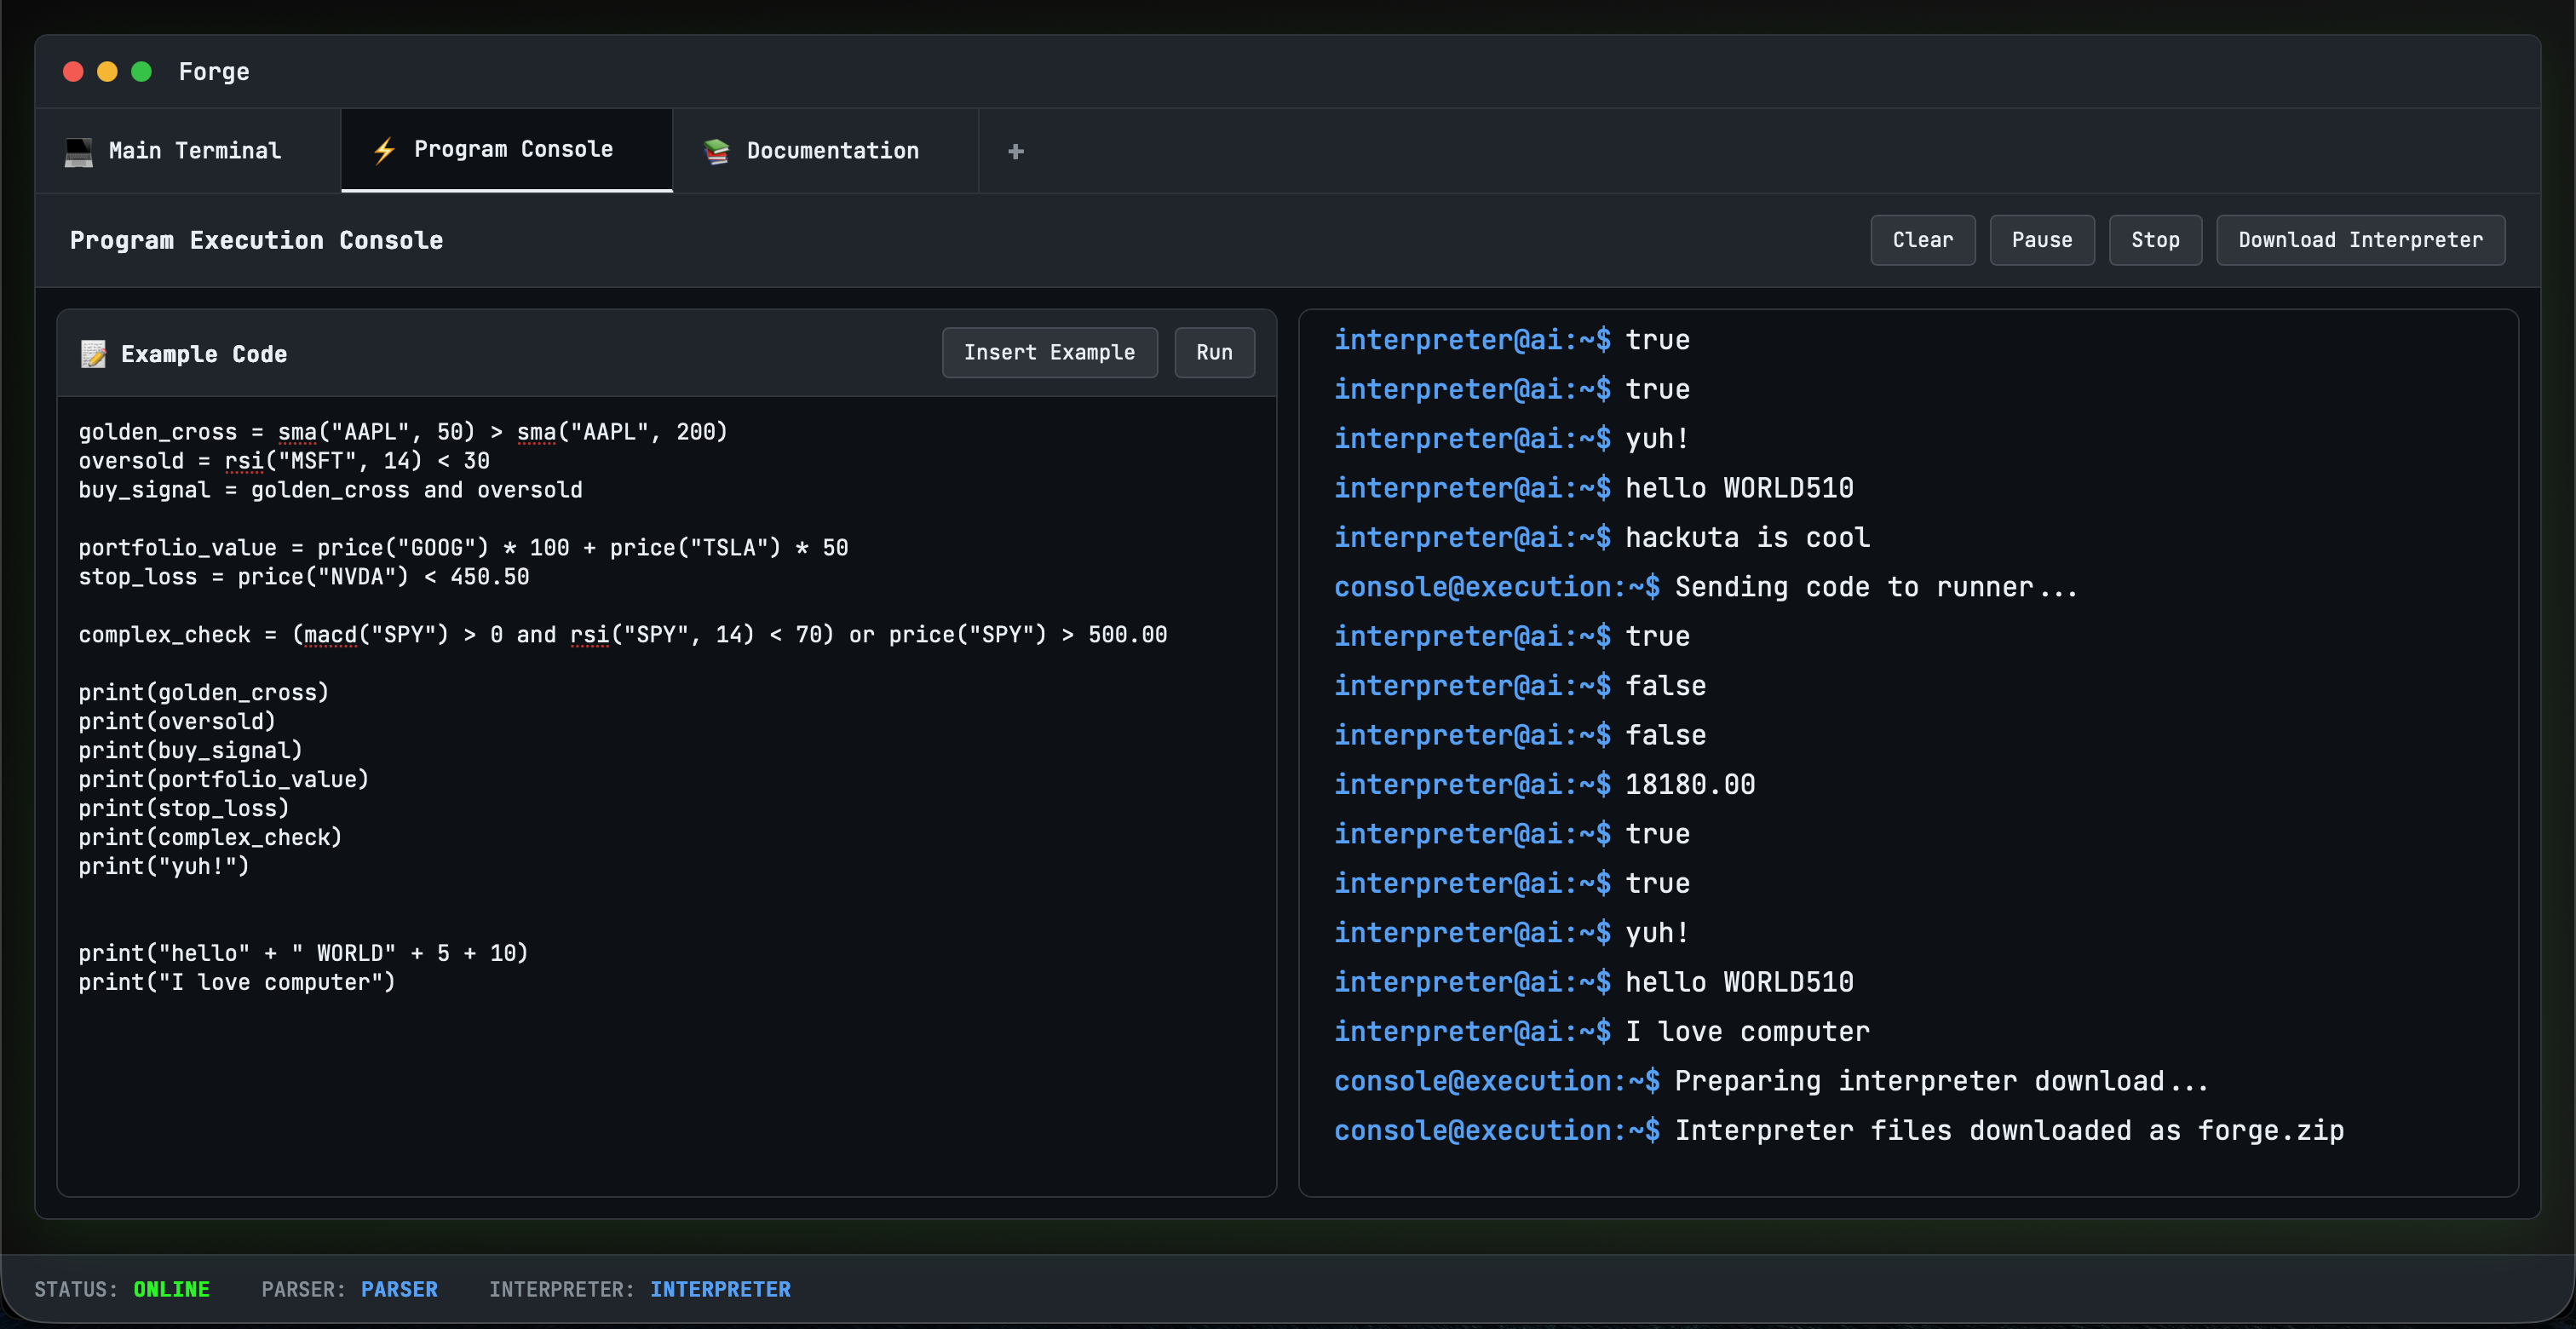Click the ONLINE status indicator
The image size is (2576, 1329).
(171, 1289)
